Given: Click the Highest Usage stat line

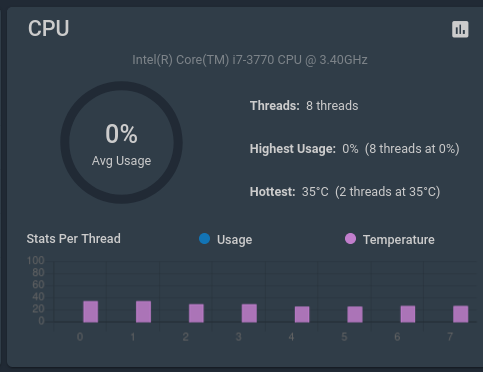Looking at the screenshot, I should [355, 149].
